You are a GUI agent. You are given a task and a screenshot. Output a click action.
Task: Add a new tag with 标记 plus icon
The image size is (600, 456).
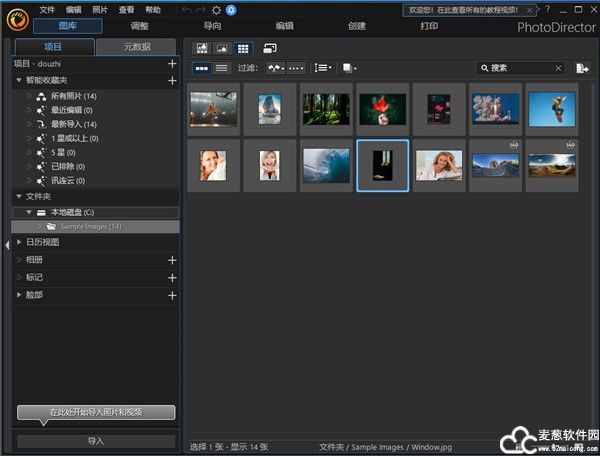click(x=172, y=277)
